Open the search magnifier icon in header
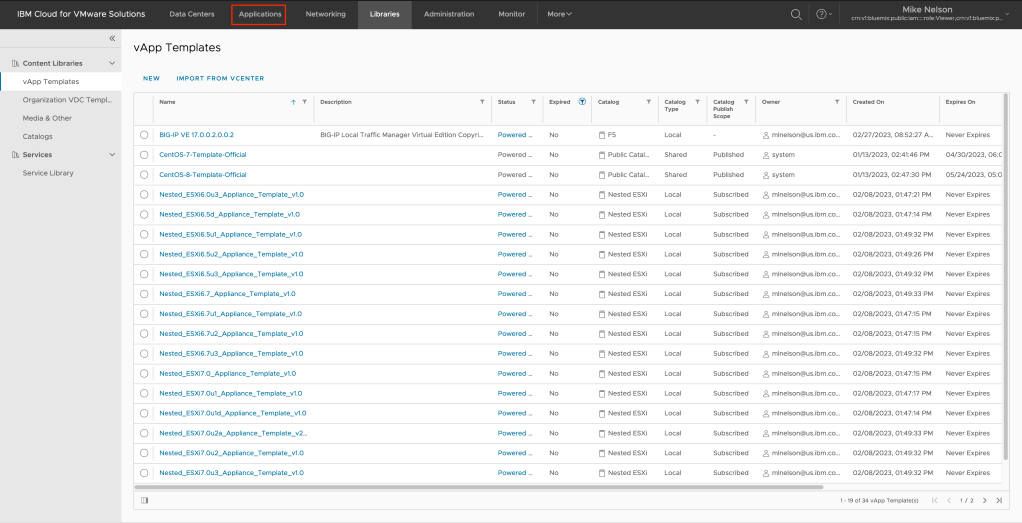 point(796,14)
